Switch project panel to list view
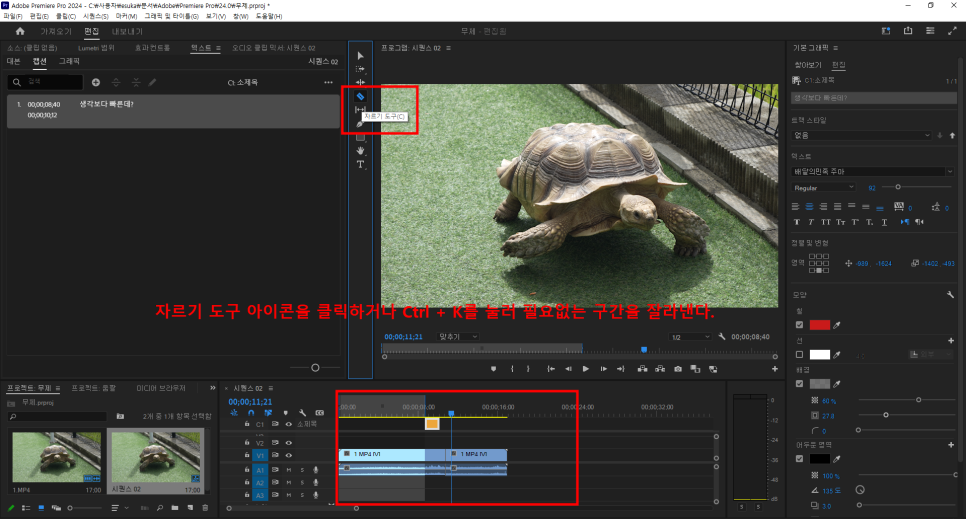The image size is (966, 519). coord(26,508)
